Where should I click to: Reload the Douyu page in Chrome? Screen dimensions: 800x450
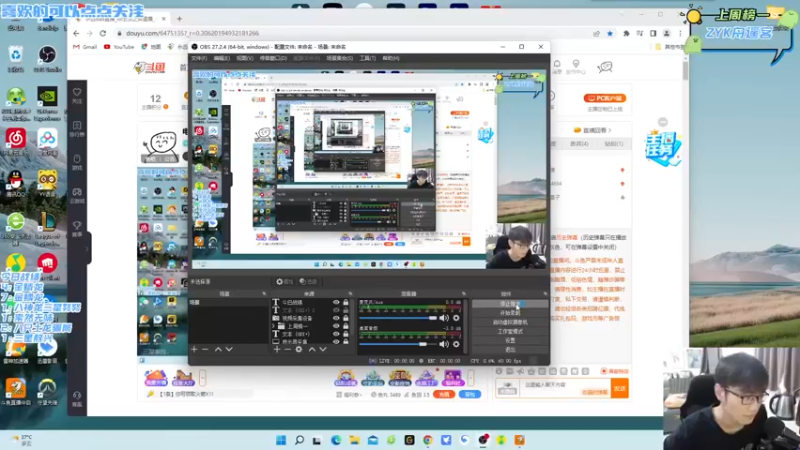click(x=103, y=33)
